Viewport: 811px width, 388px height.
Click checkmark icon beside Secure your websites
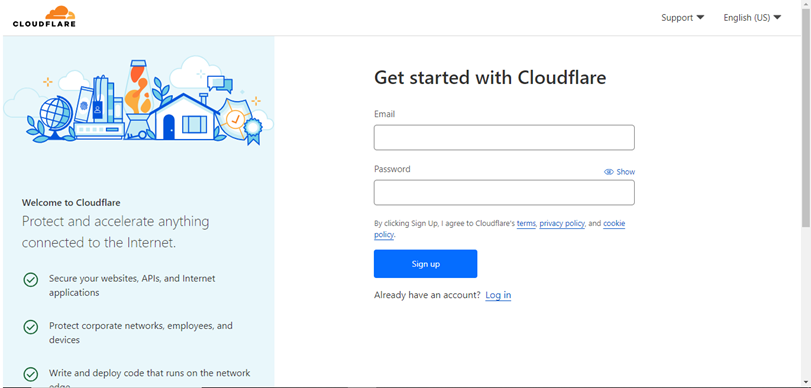coord(31,280)
